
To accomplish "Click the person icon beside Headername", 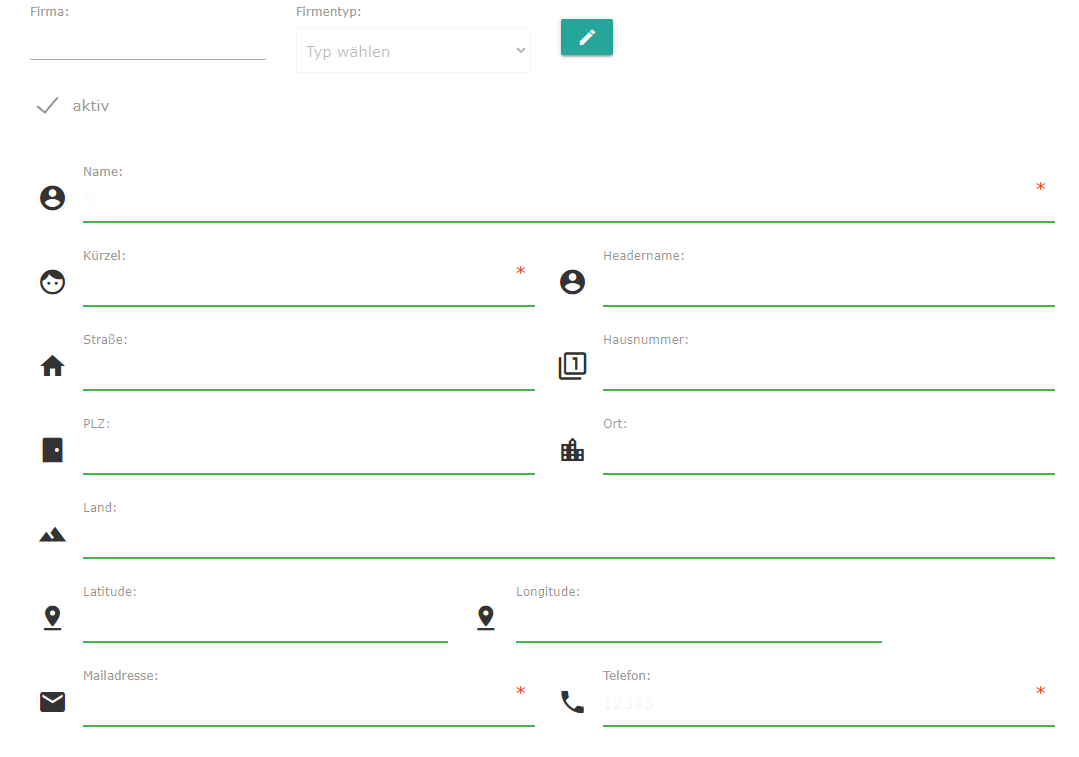I will [572, 282].
